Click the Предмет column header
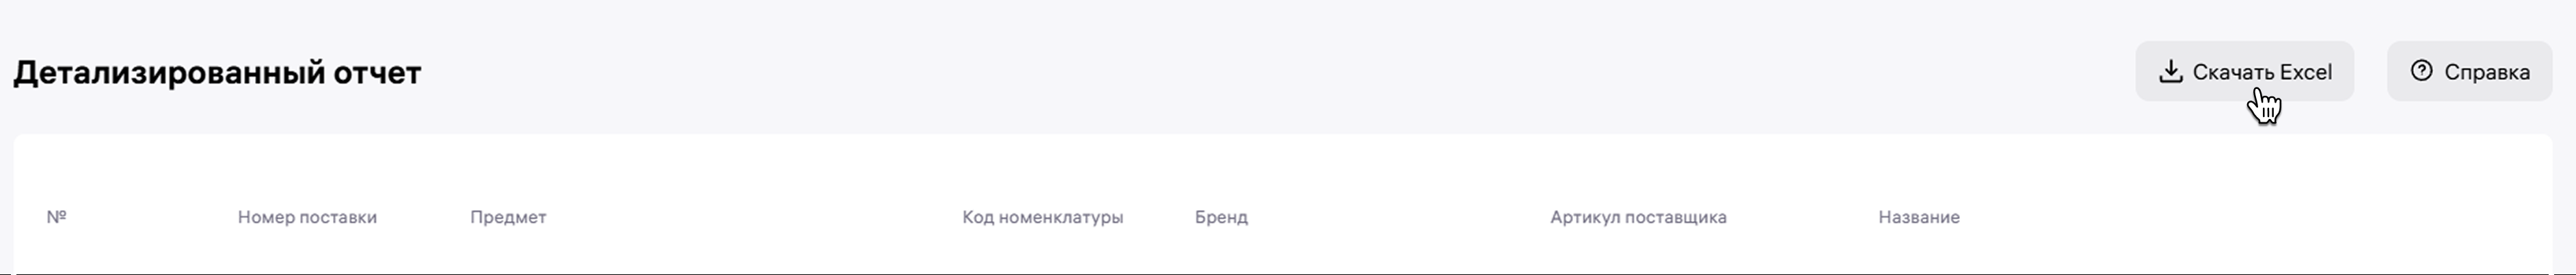The width and height of the screenshot is (2576, 275). (x=508, y=217)
